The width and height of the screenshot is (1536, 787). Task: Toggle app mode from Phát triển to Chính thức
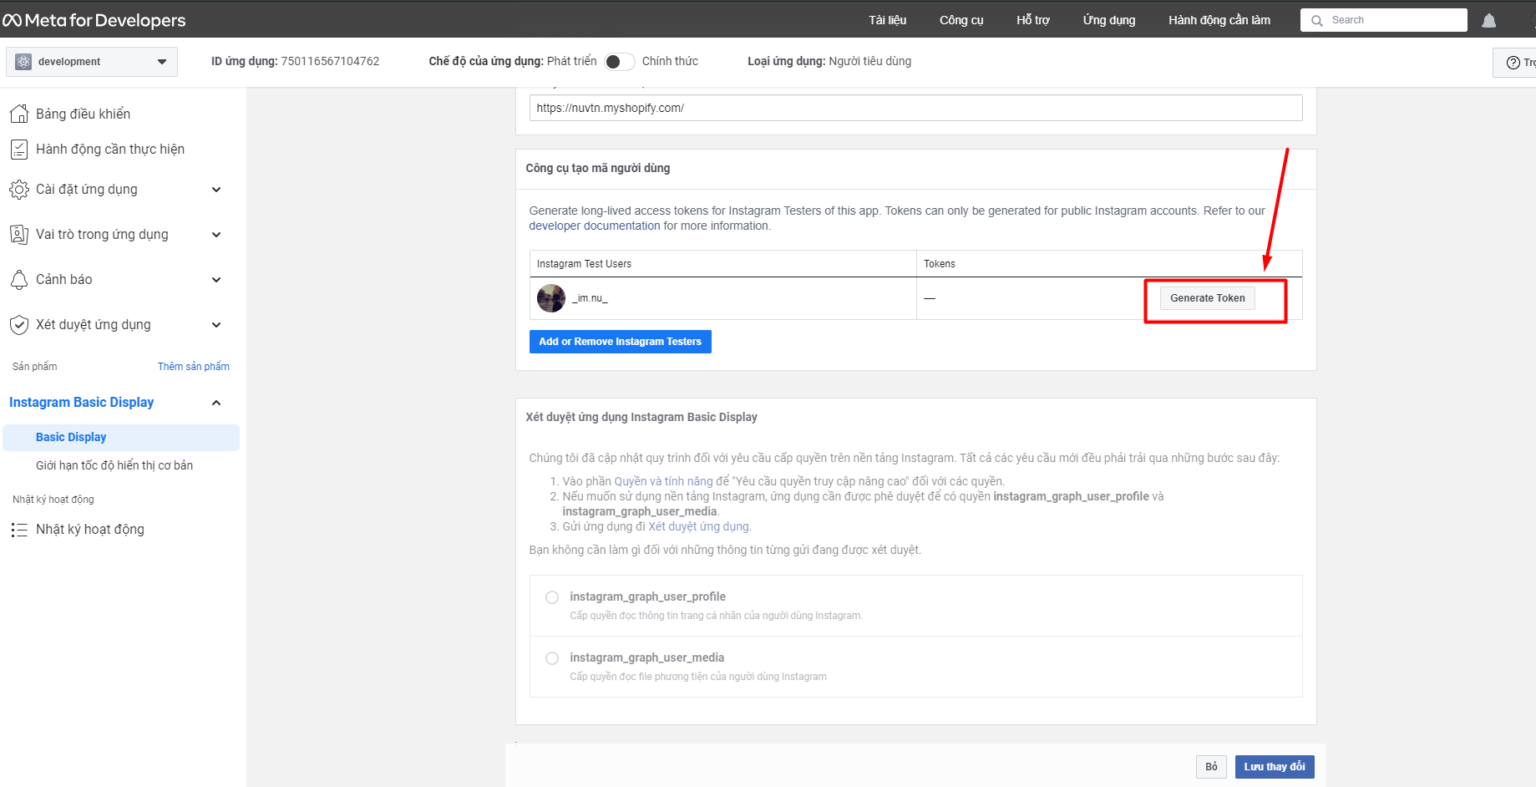(x=619, y=61)
